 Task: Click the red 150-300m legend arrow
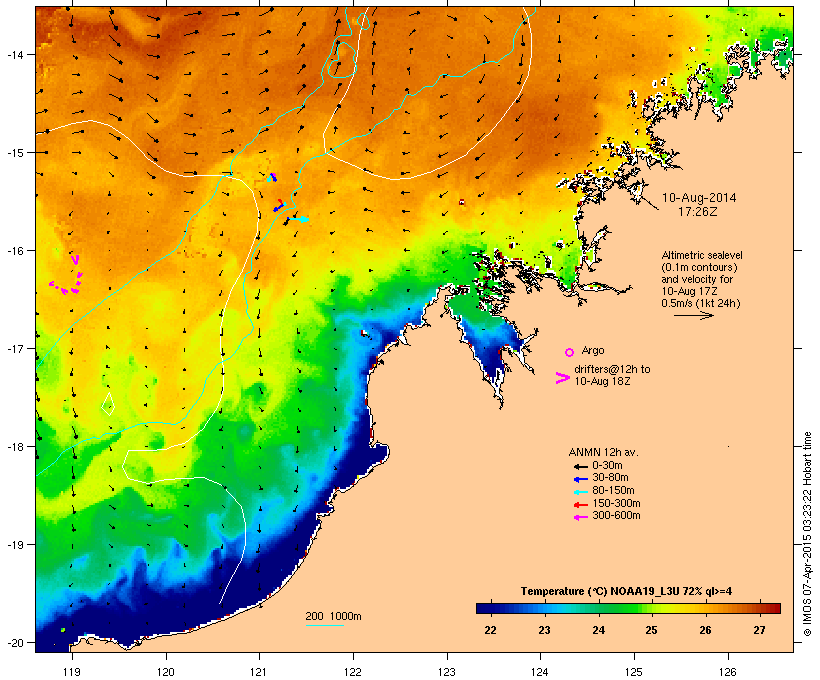580,505
